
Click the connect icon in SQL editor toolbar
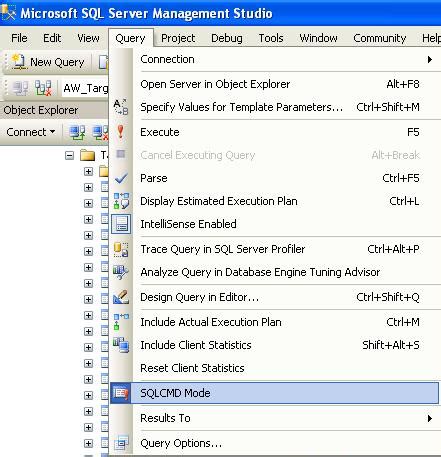(20, 88)
